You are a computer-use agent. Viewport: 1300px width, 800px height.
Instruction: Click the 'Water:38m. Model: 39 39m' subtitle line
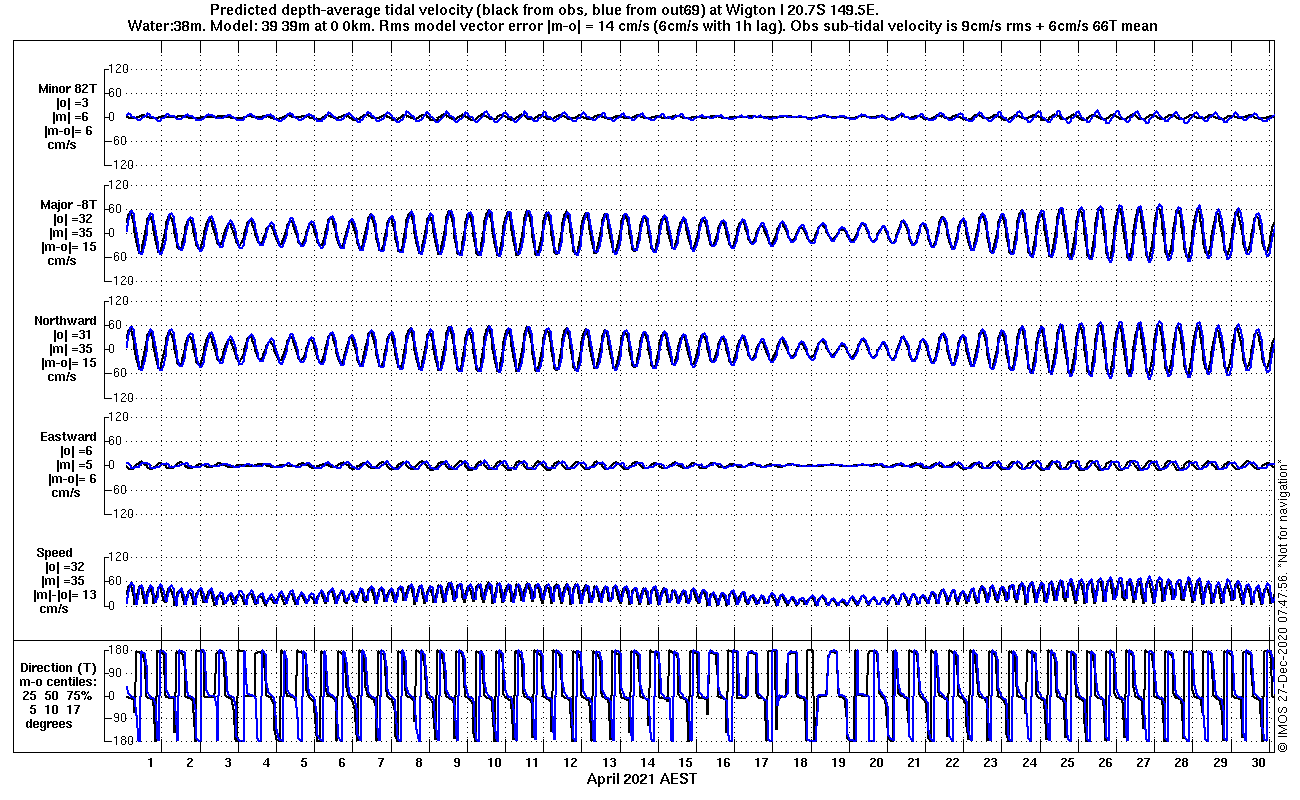pyautogui.click(x=643, y=26)
